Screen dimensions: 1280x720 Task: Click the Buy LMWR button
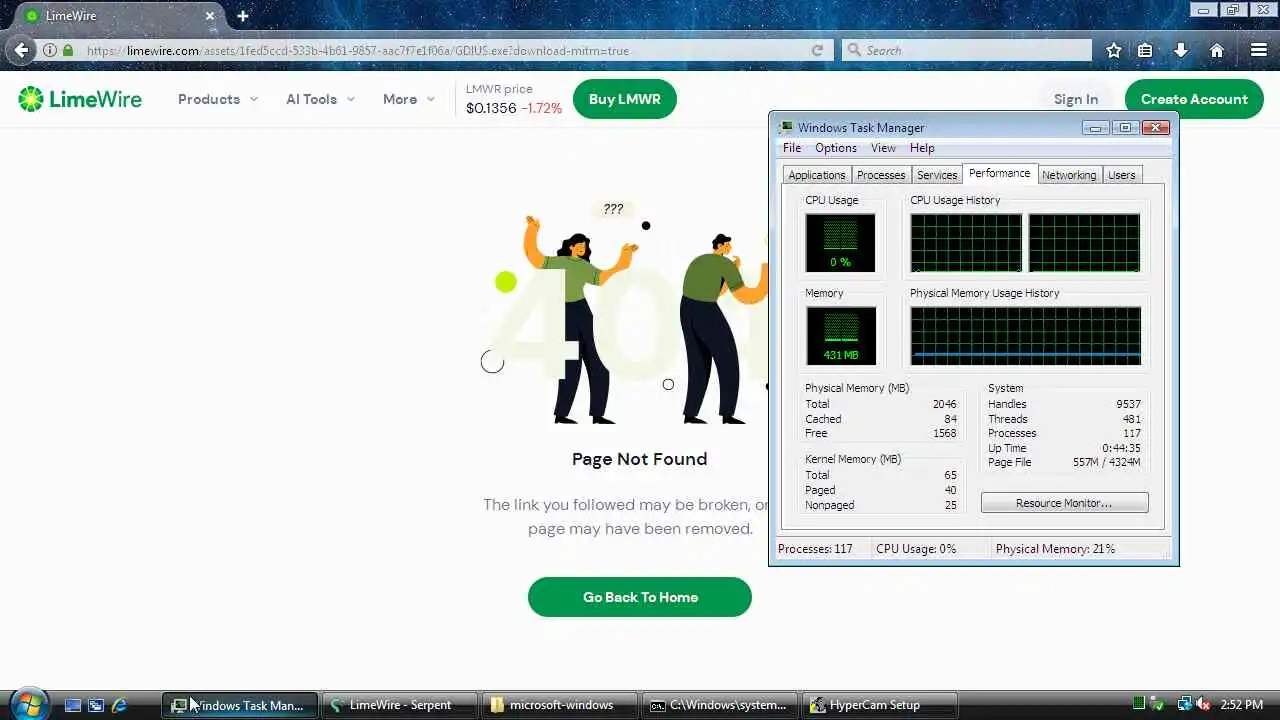point(625,99)
